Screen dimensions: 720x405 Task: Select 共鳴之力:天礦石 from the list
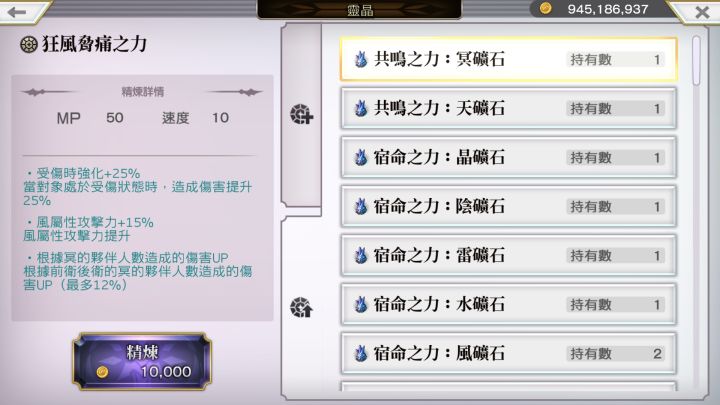[508, 108]
